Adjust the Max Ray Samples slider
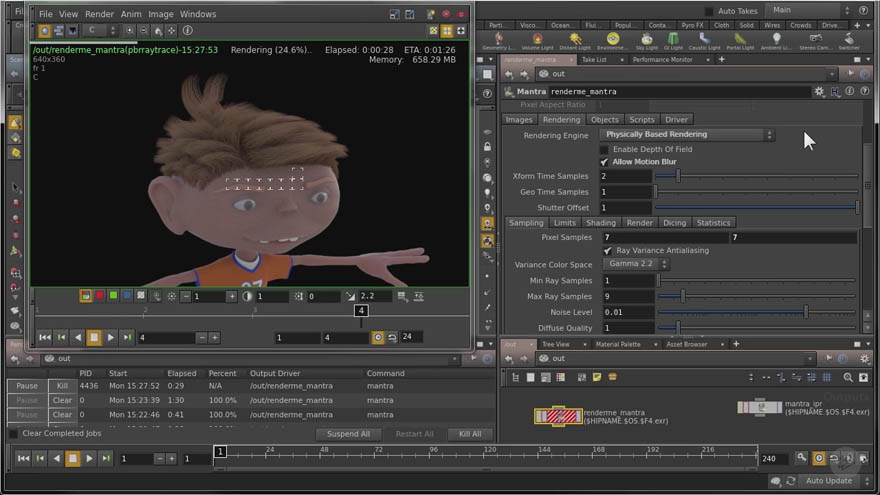880x495 pixels. coord(757,296)
